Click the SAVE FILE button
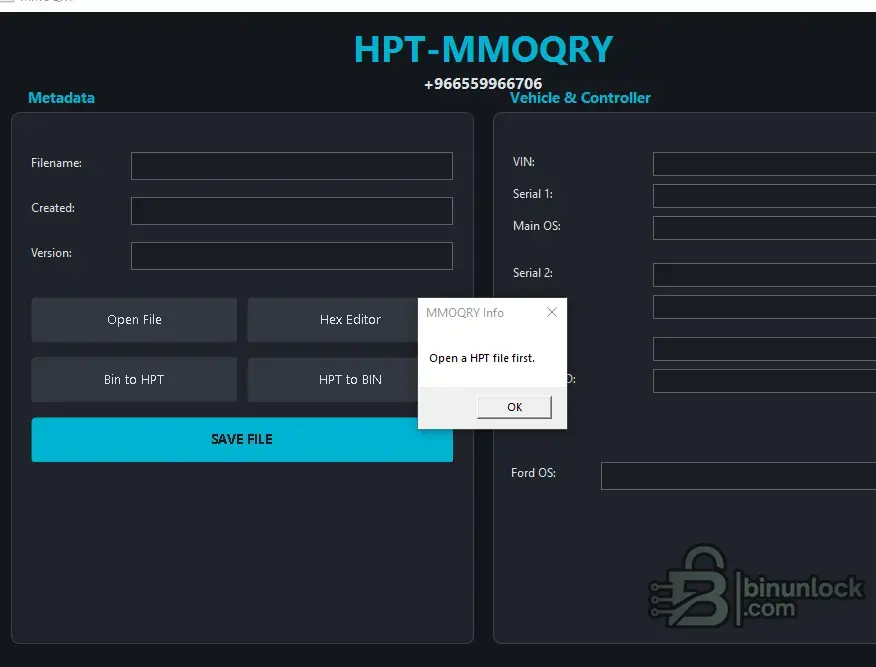Image resolution: width=876 pixels, height=667 pixels. click(x=242, y=440)
